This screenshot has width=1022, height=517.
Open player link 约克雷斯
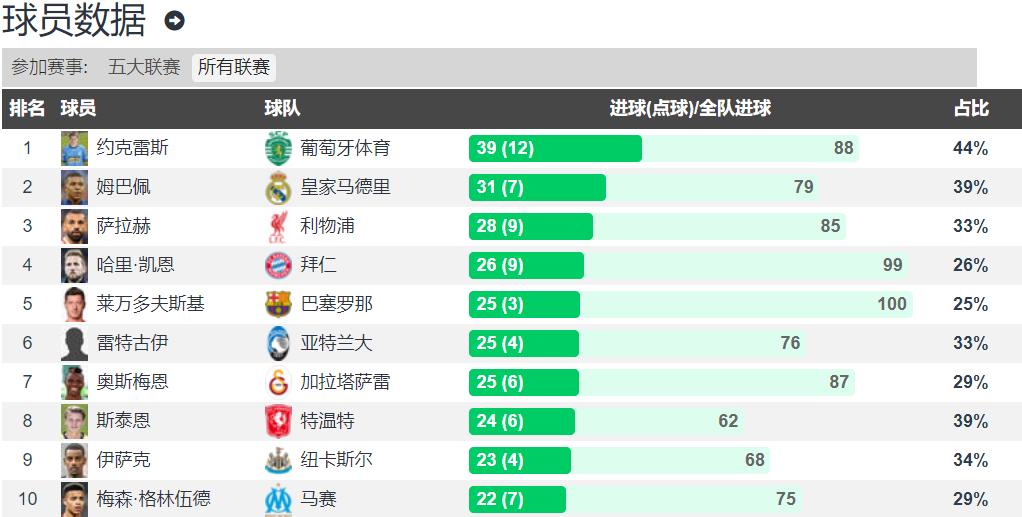pyautogui.click(x=132, y=148)
